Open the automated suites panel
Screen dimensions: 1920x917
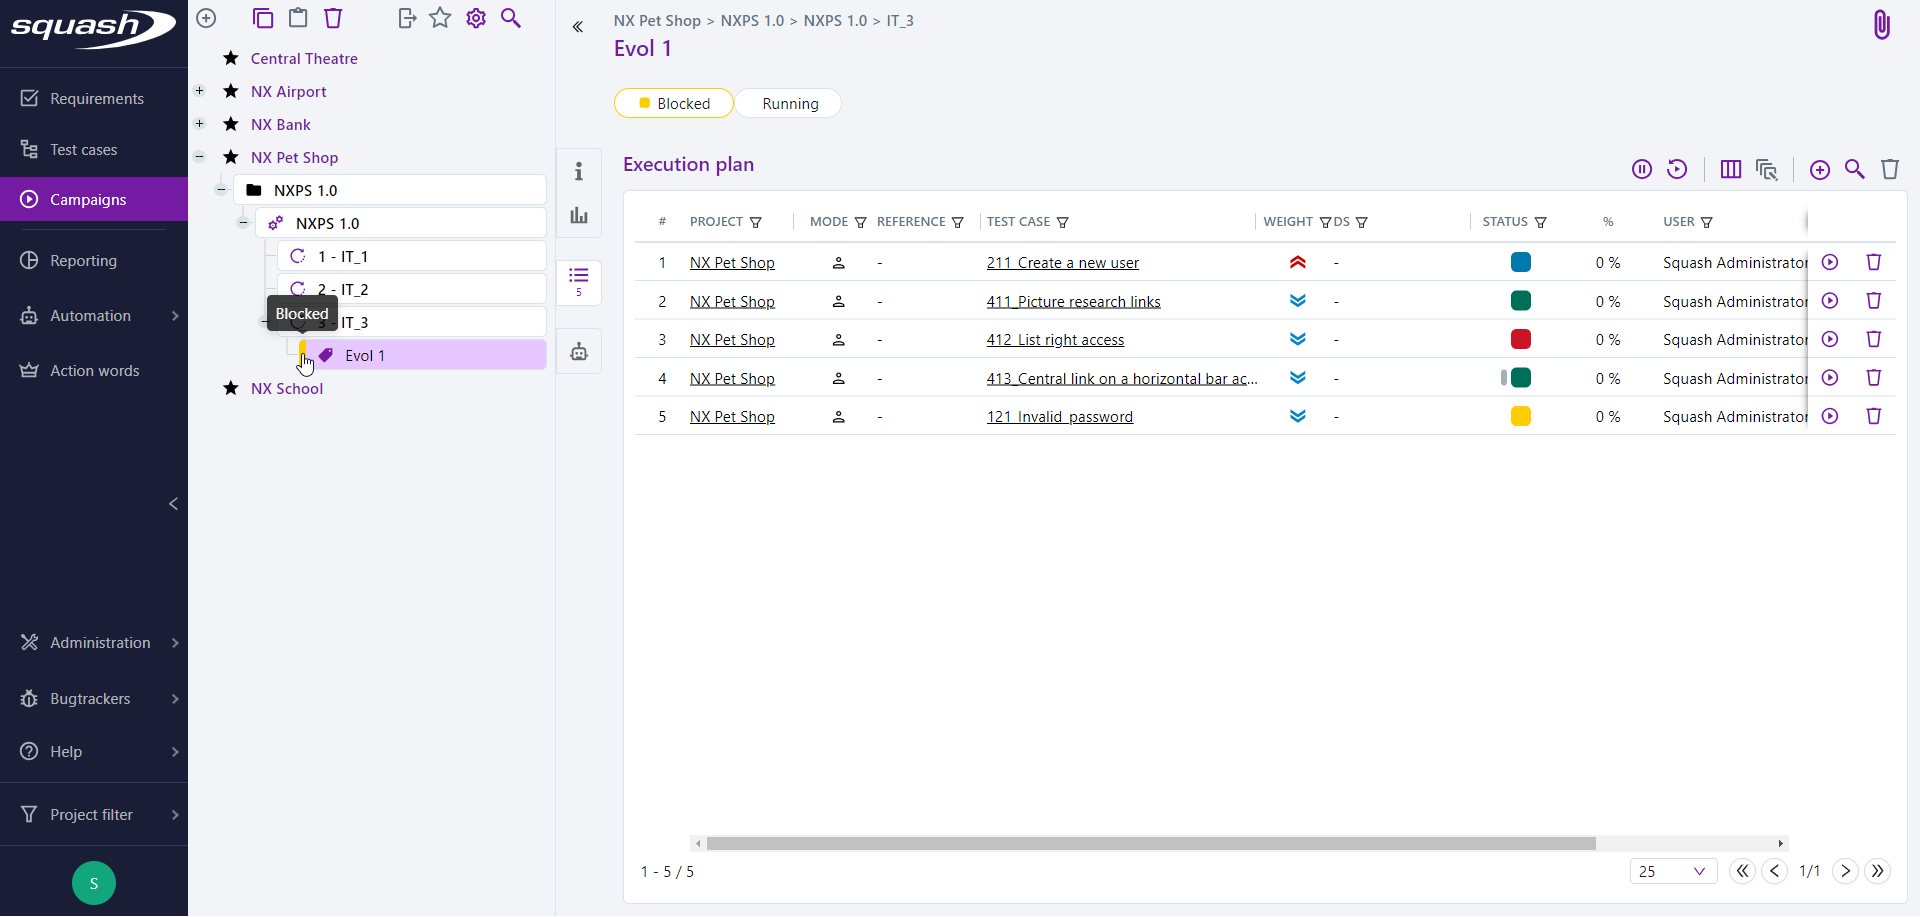pos(579,351)
